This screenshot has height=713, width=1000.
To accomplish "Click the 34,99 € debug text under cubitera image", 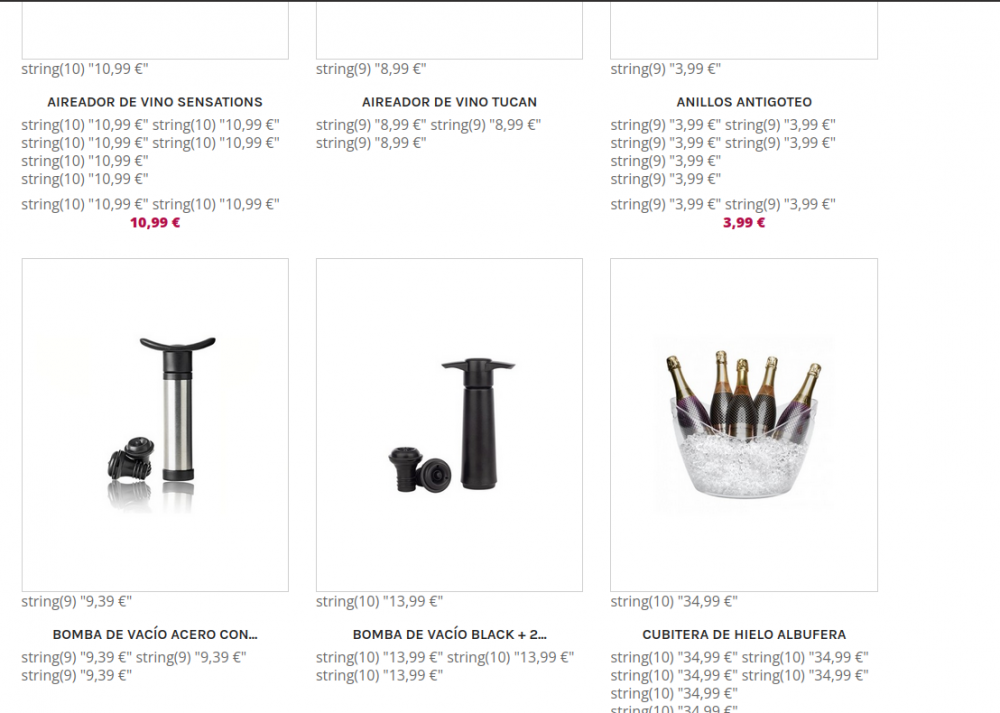I will pos(674,601).
